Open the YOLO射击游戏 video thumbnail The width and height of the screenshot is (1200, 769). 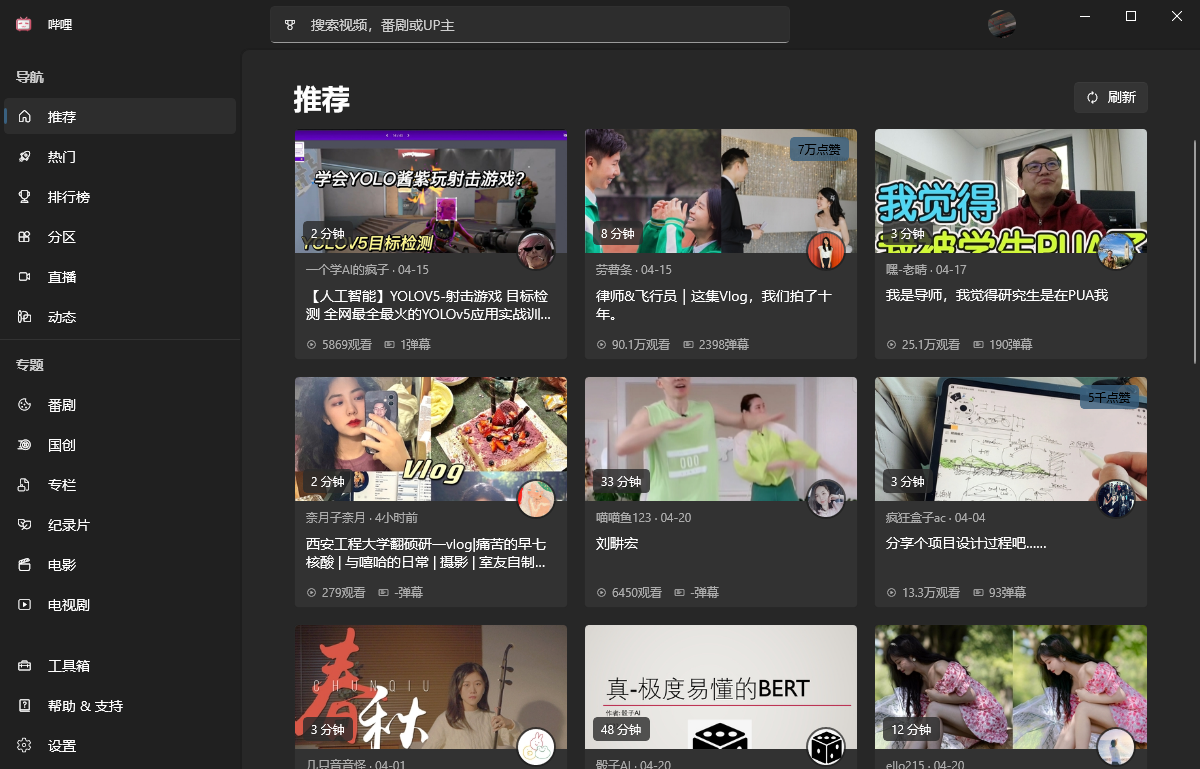coord(431,191)
